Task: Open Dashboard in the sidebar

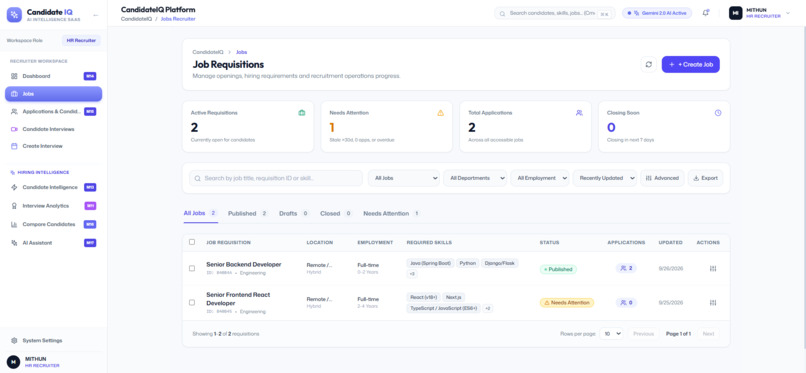Action: (53, 76)
